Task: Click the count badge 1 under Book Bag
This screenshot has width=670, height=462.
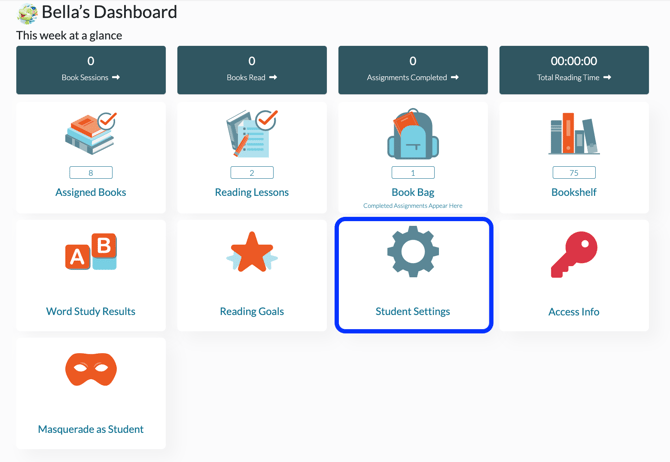Action: click(413, 173)
